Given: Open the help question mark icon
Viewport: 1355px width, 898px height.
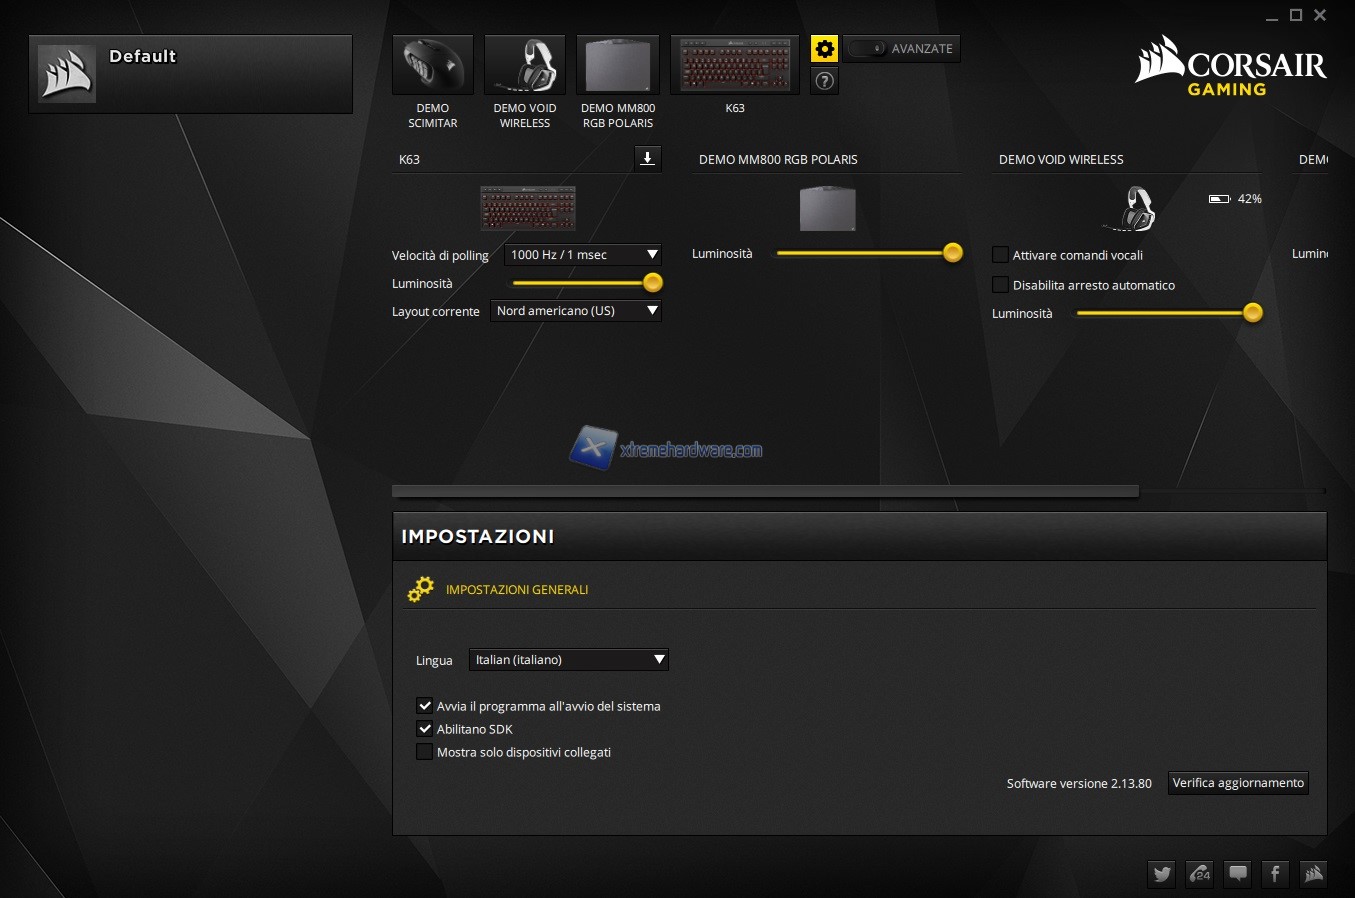Looking at the screenshot, I should point(824,81).
